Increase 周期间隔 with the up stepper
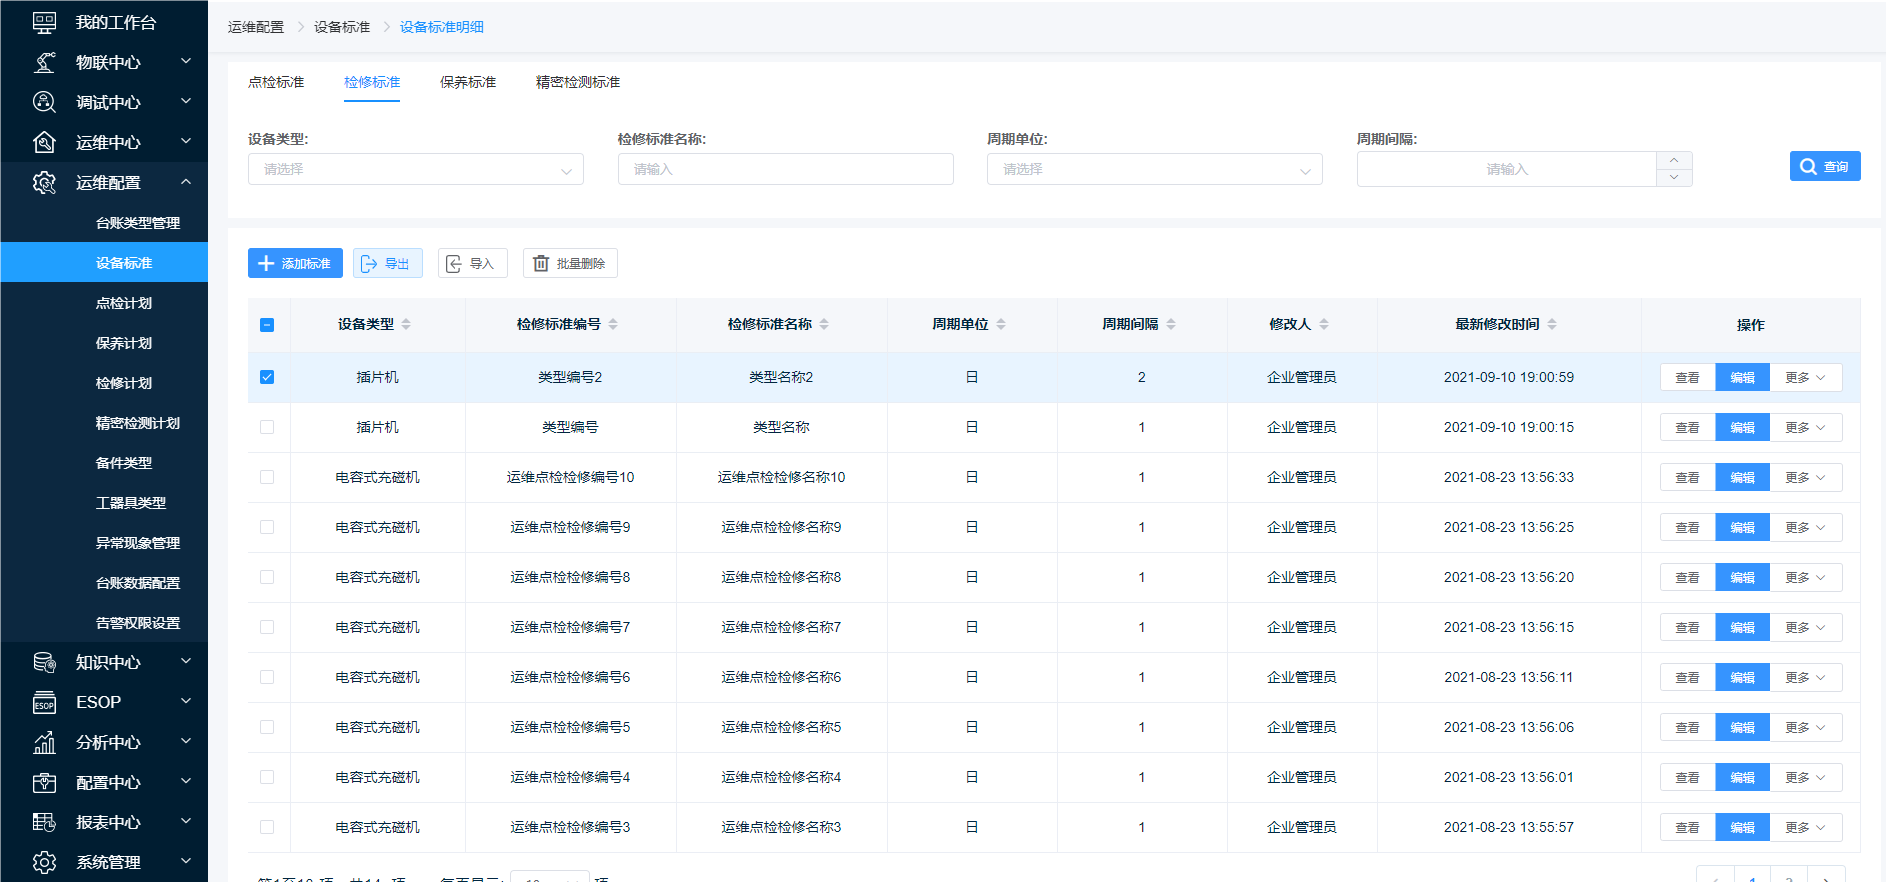1886x882 pixels. tap(1674, 160)
